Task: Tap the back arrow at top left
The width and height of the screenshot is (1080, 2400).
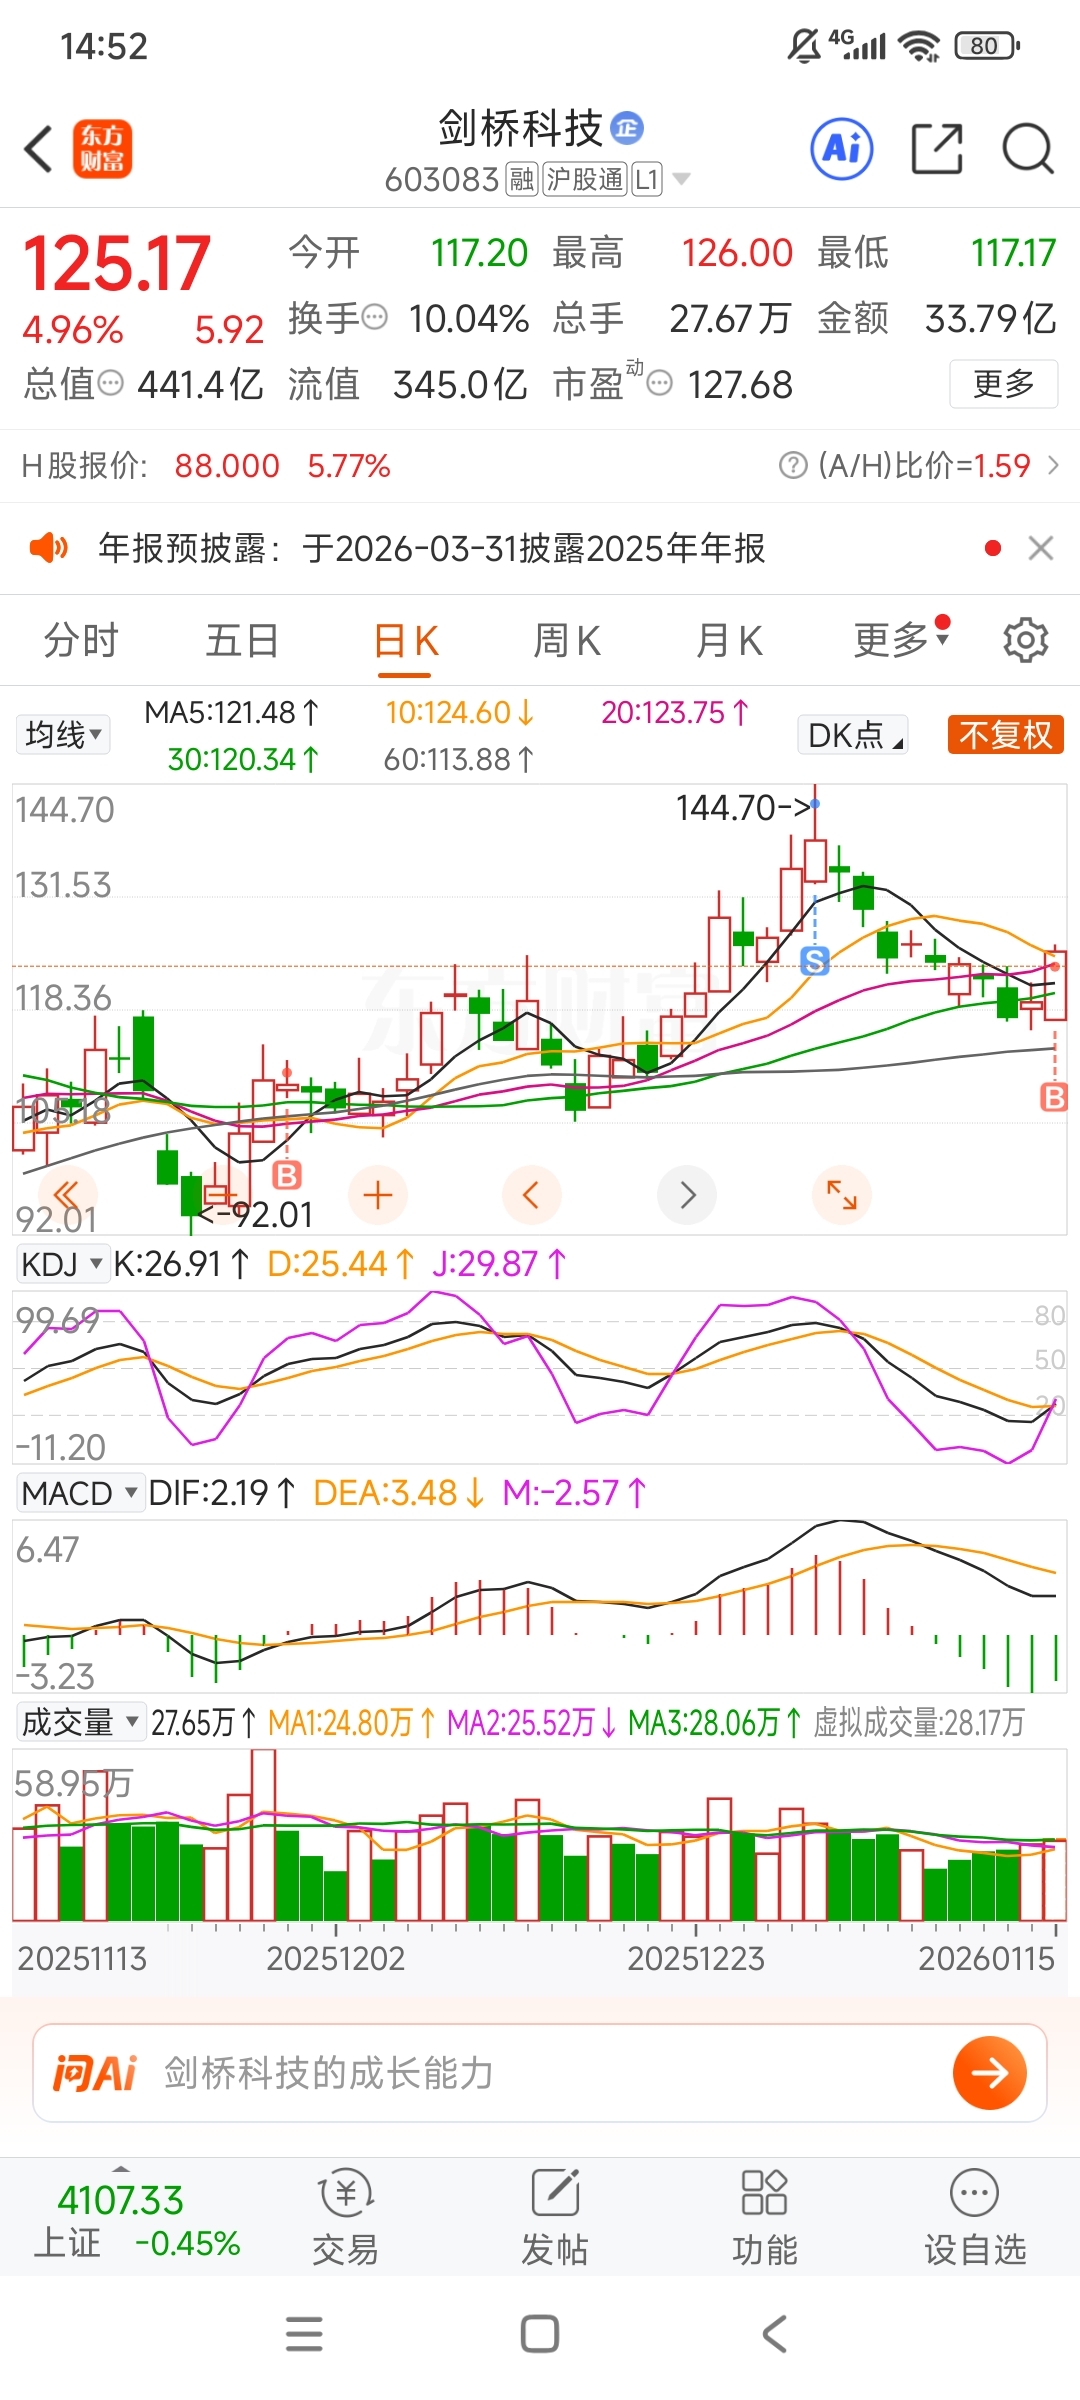Action: point(38,150)
